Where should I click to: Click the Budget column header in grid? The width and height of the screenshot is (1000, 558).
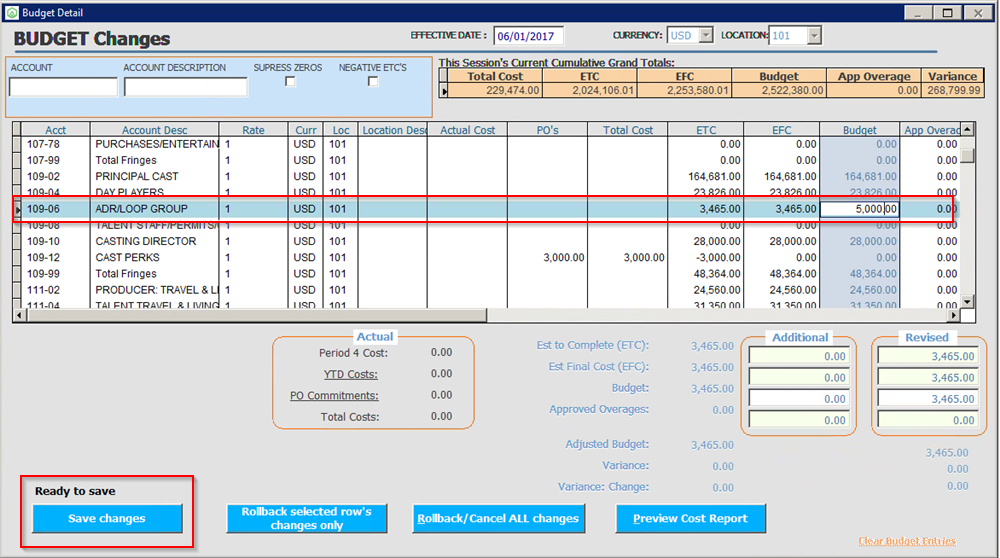pyautogui.click(x=860, y=130)
